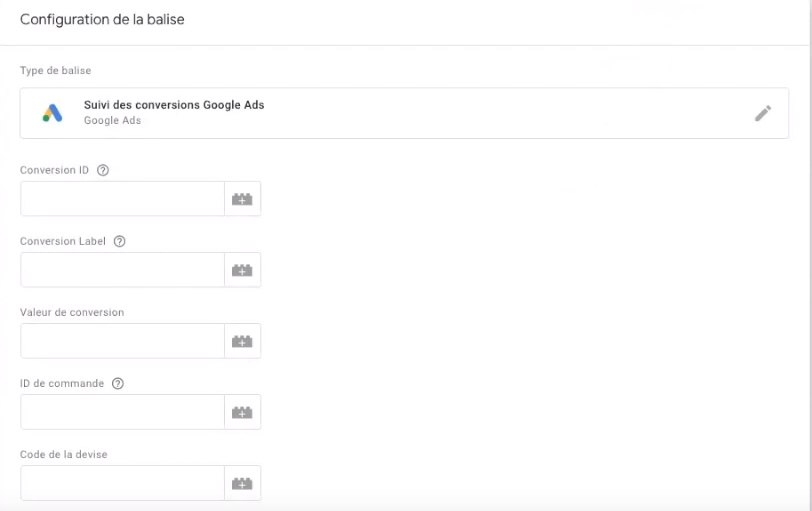
Task: Focus the Conversion Label input field
Action: pyautogui.click(x=122, y=270)
